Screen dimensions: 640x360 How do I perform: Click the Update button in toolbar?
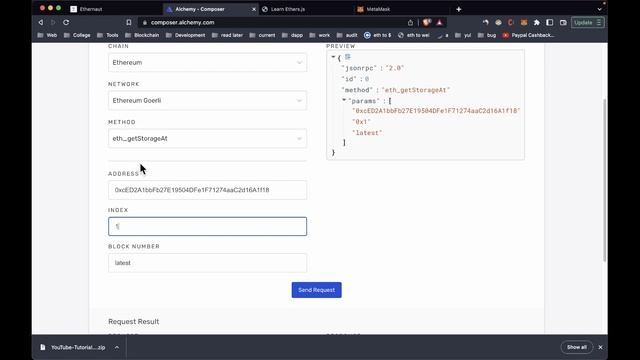[587, 22]
